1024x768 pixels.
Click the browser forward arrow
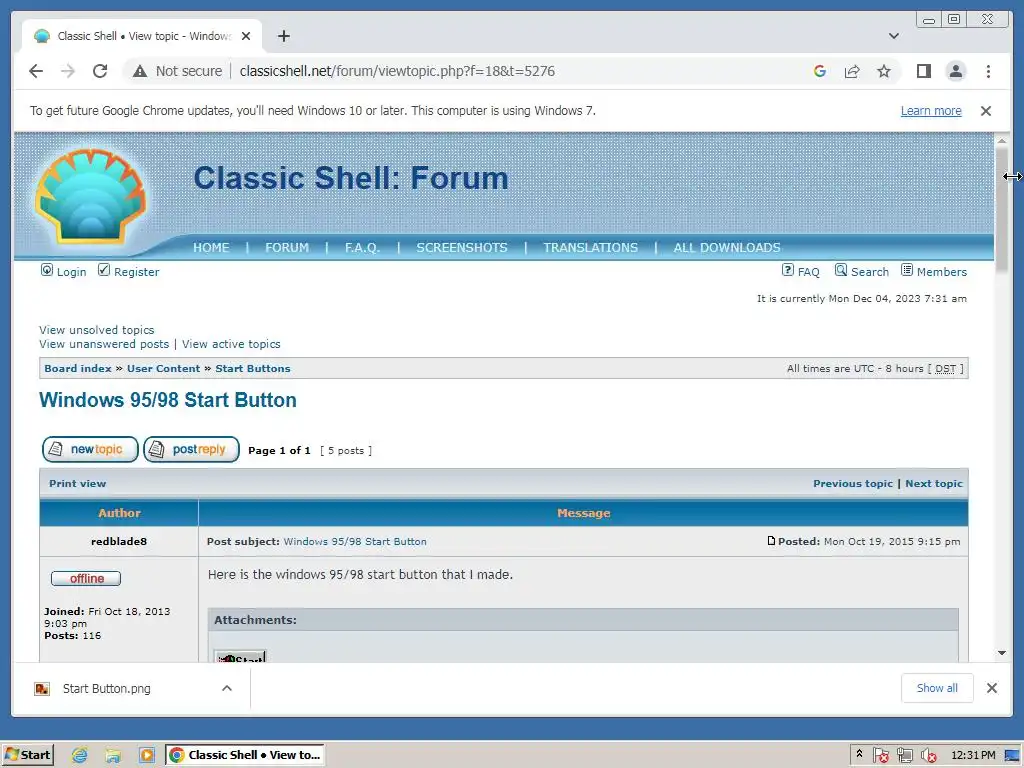click(x=68, y=71)
